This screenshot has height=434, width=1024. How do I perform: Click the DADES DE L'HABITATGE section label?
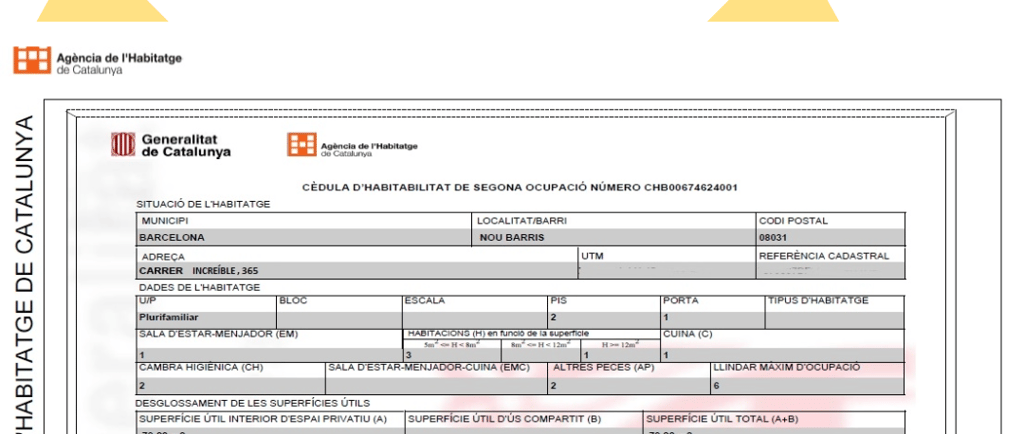199,287
